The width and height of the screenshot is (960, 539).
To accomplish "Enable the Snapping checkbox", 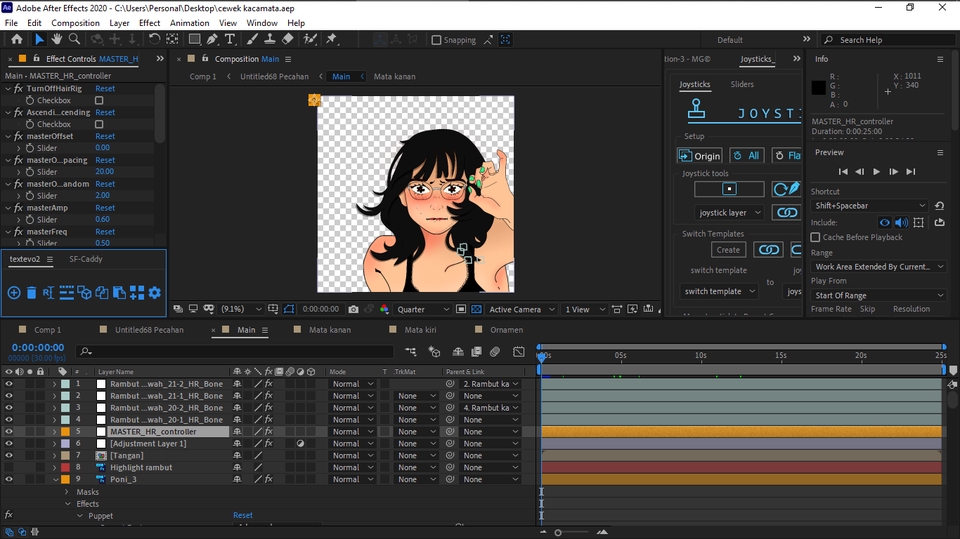I will pos(436,40).
